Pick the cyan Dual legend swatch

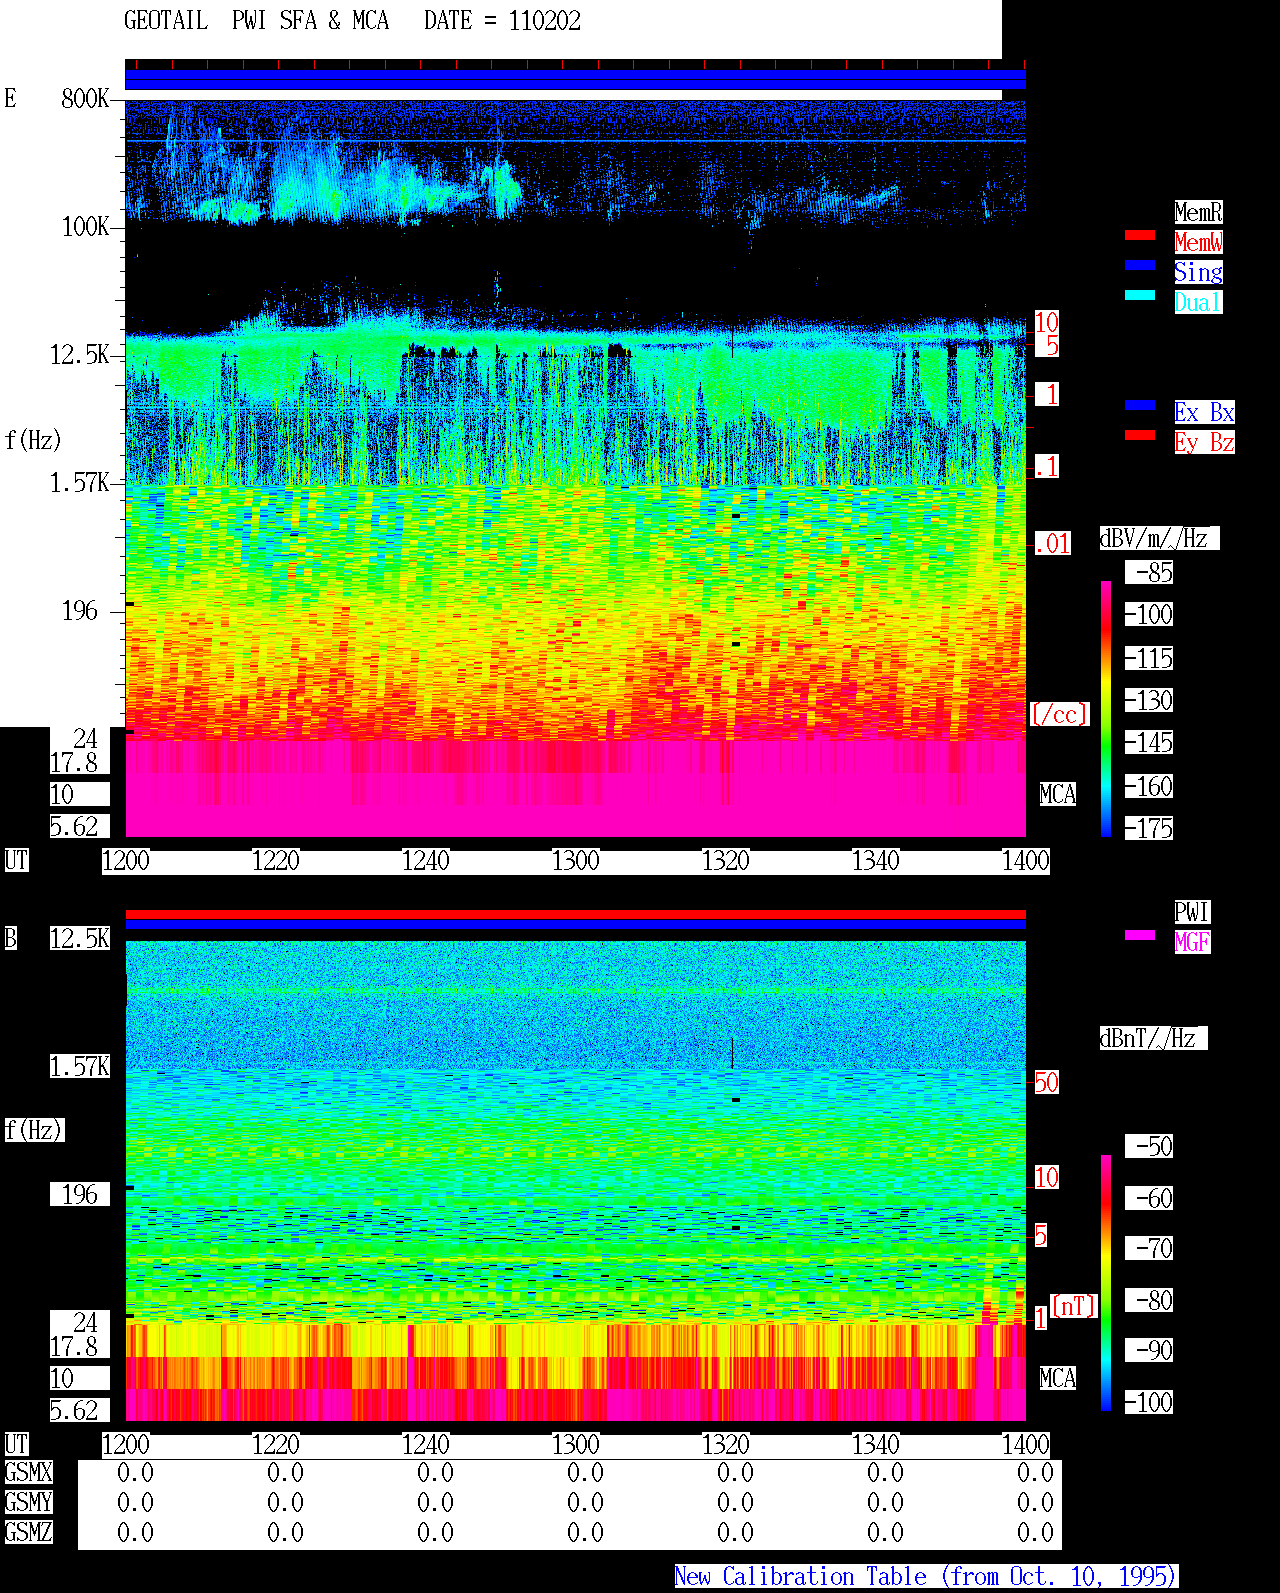1140,295
